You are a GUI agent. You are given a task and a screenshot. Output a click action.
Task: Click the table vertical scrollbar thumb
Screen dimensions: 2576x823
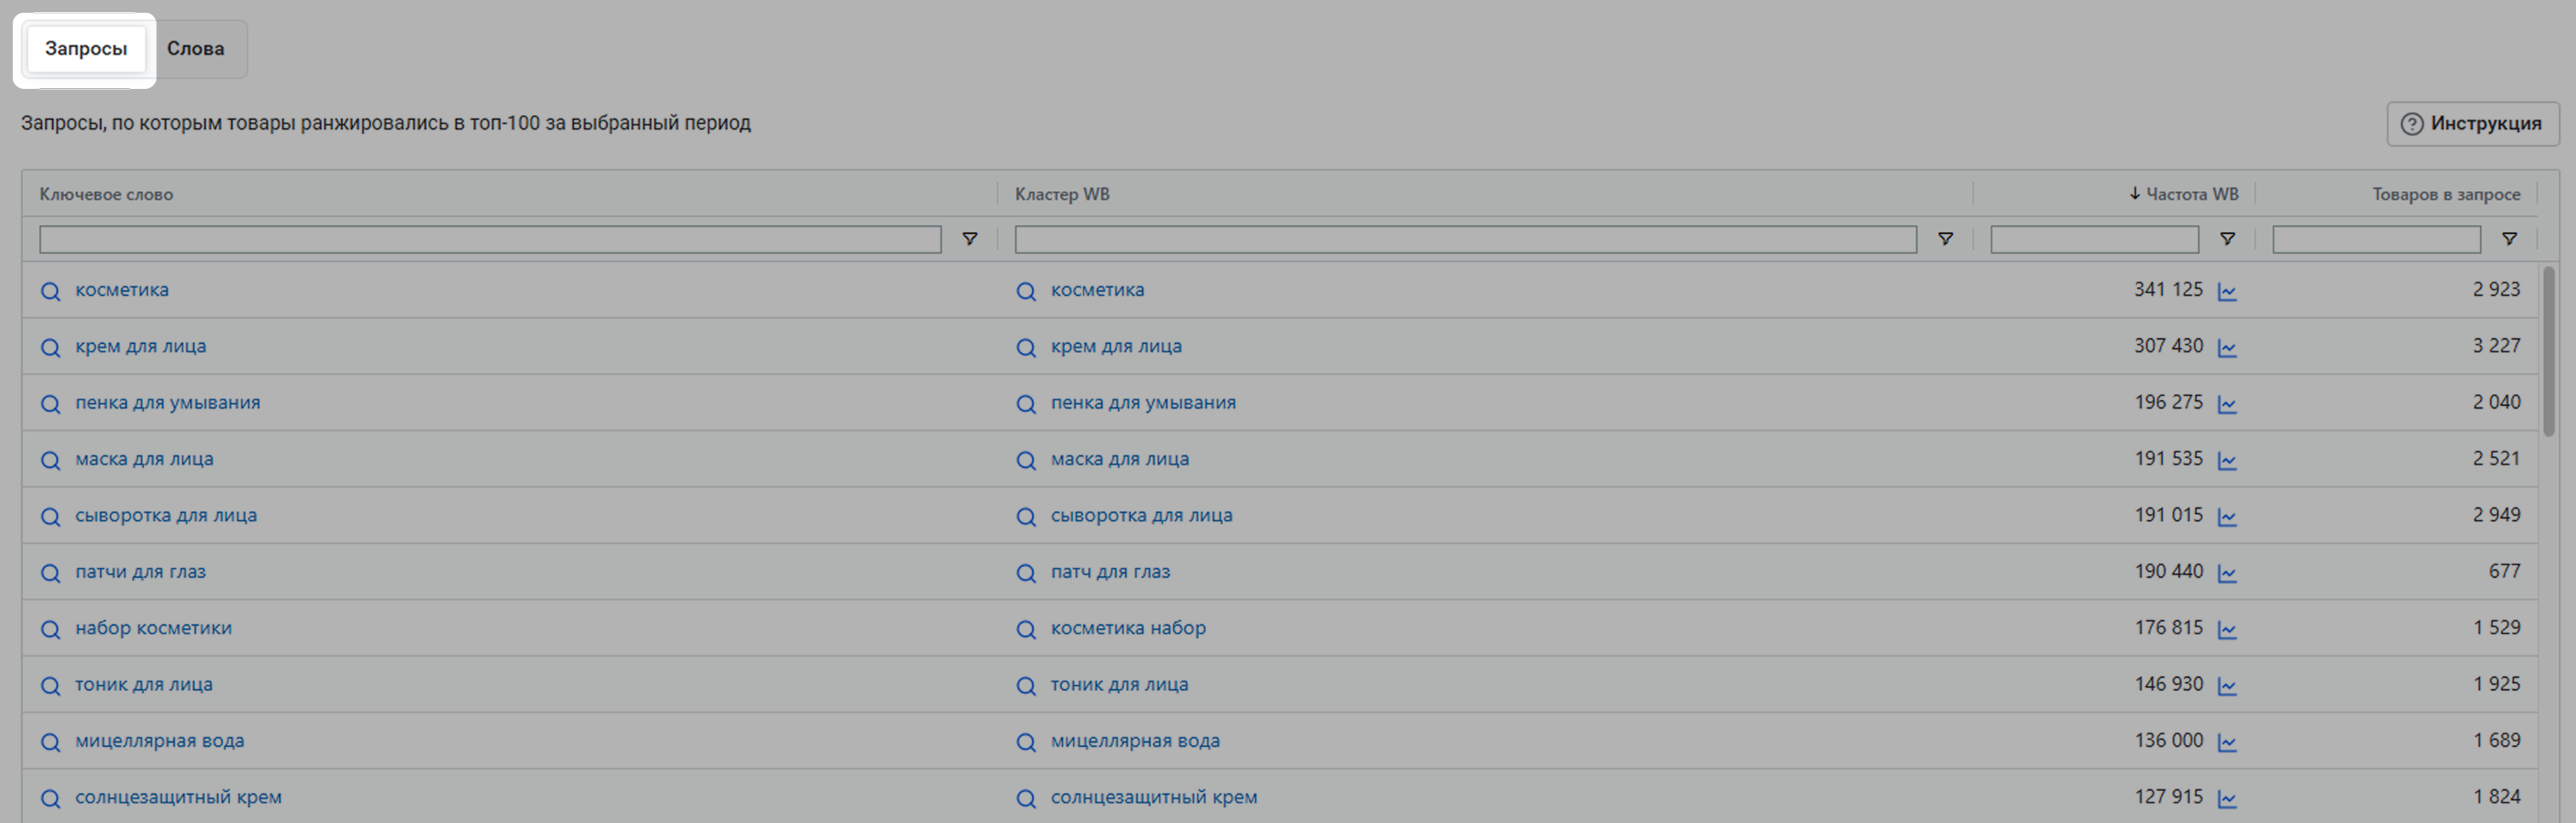coord(2549,350)
